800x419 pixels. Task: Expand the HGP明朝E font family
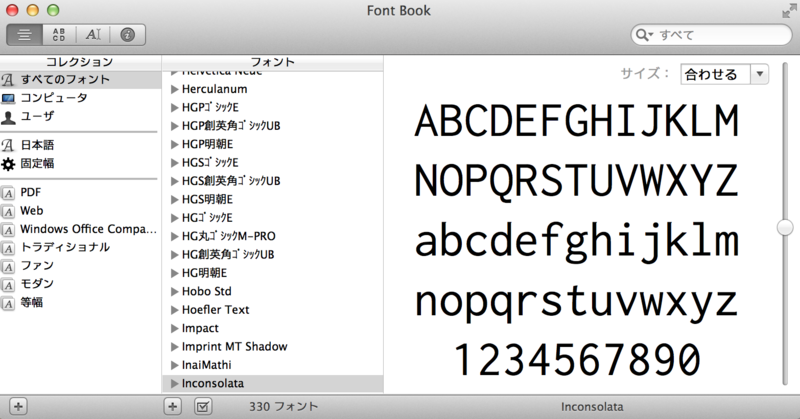[174, 144]
